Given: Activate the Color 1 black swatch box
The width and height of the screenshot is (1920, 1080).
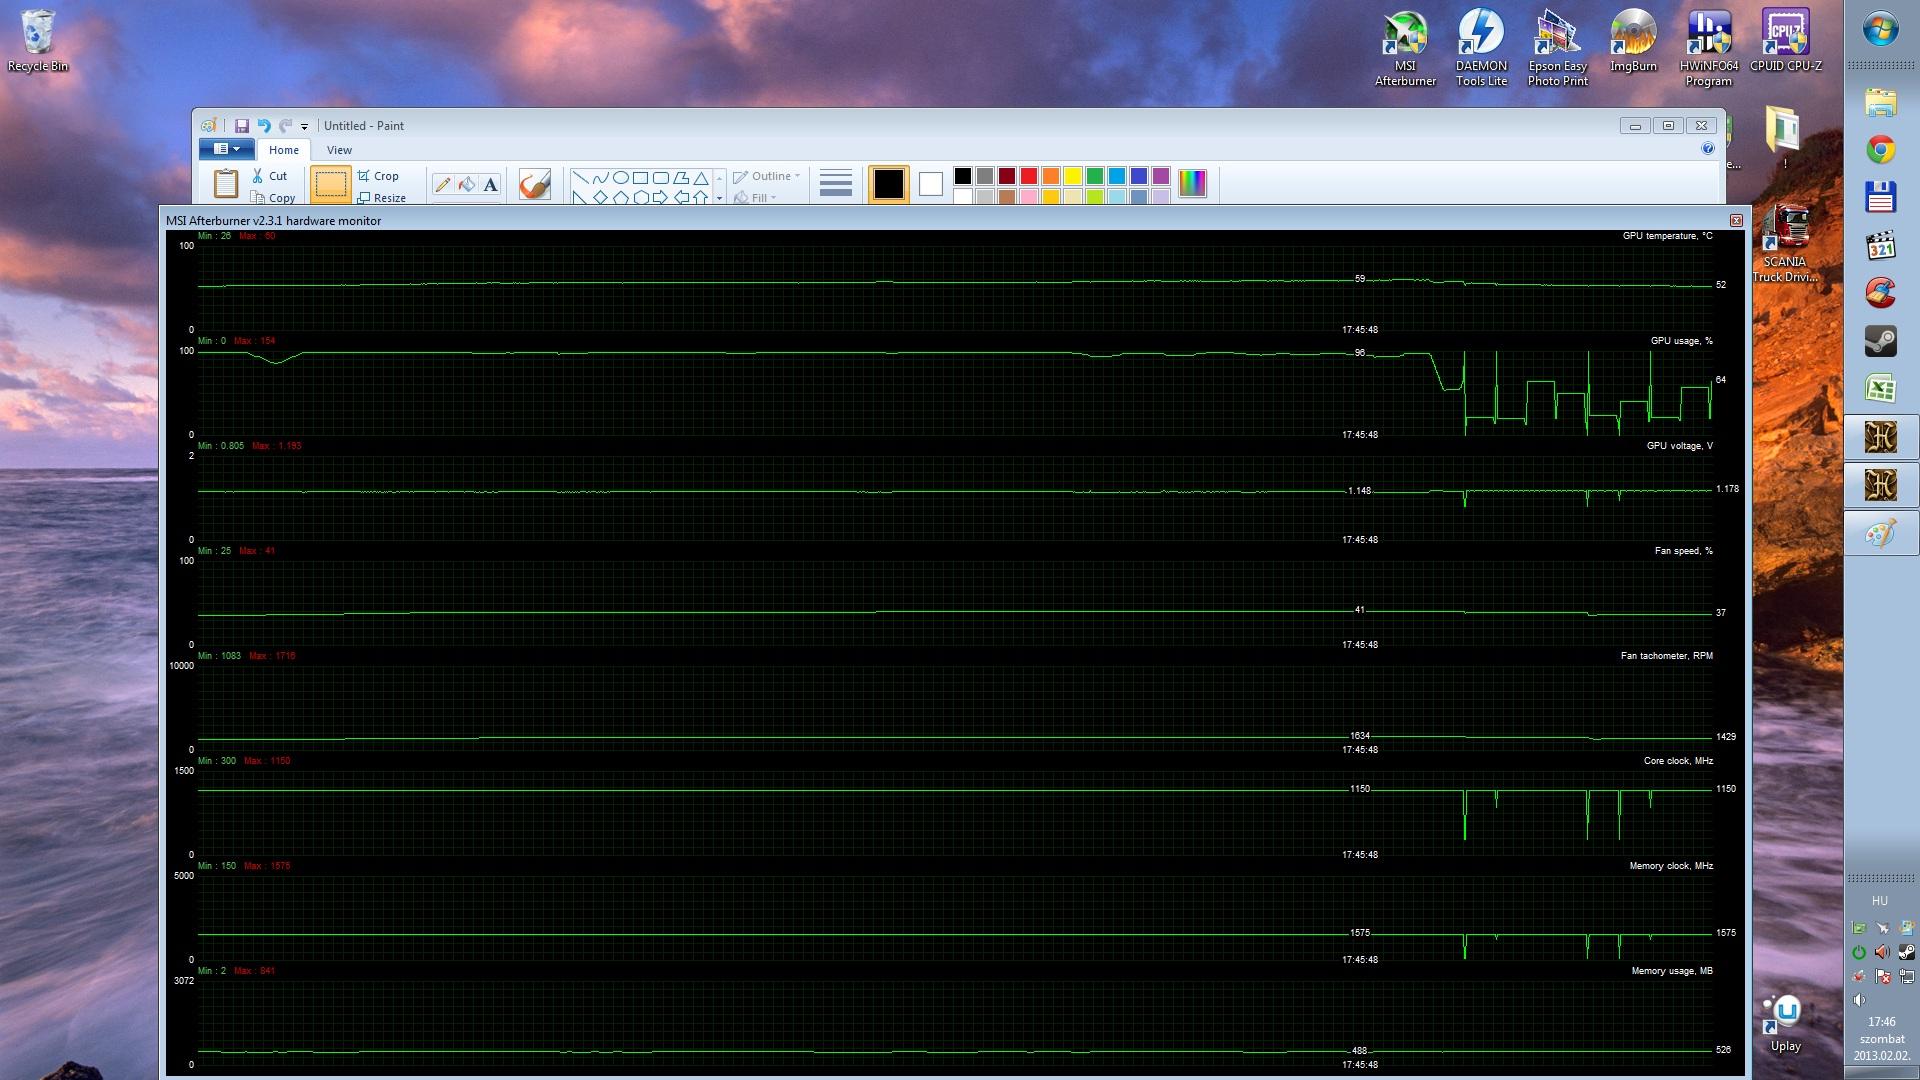Looking at the screenshot, I should (x=888, y=184).
